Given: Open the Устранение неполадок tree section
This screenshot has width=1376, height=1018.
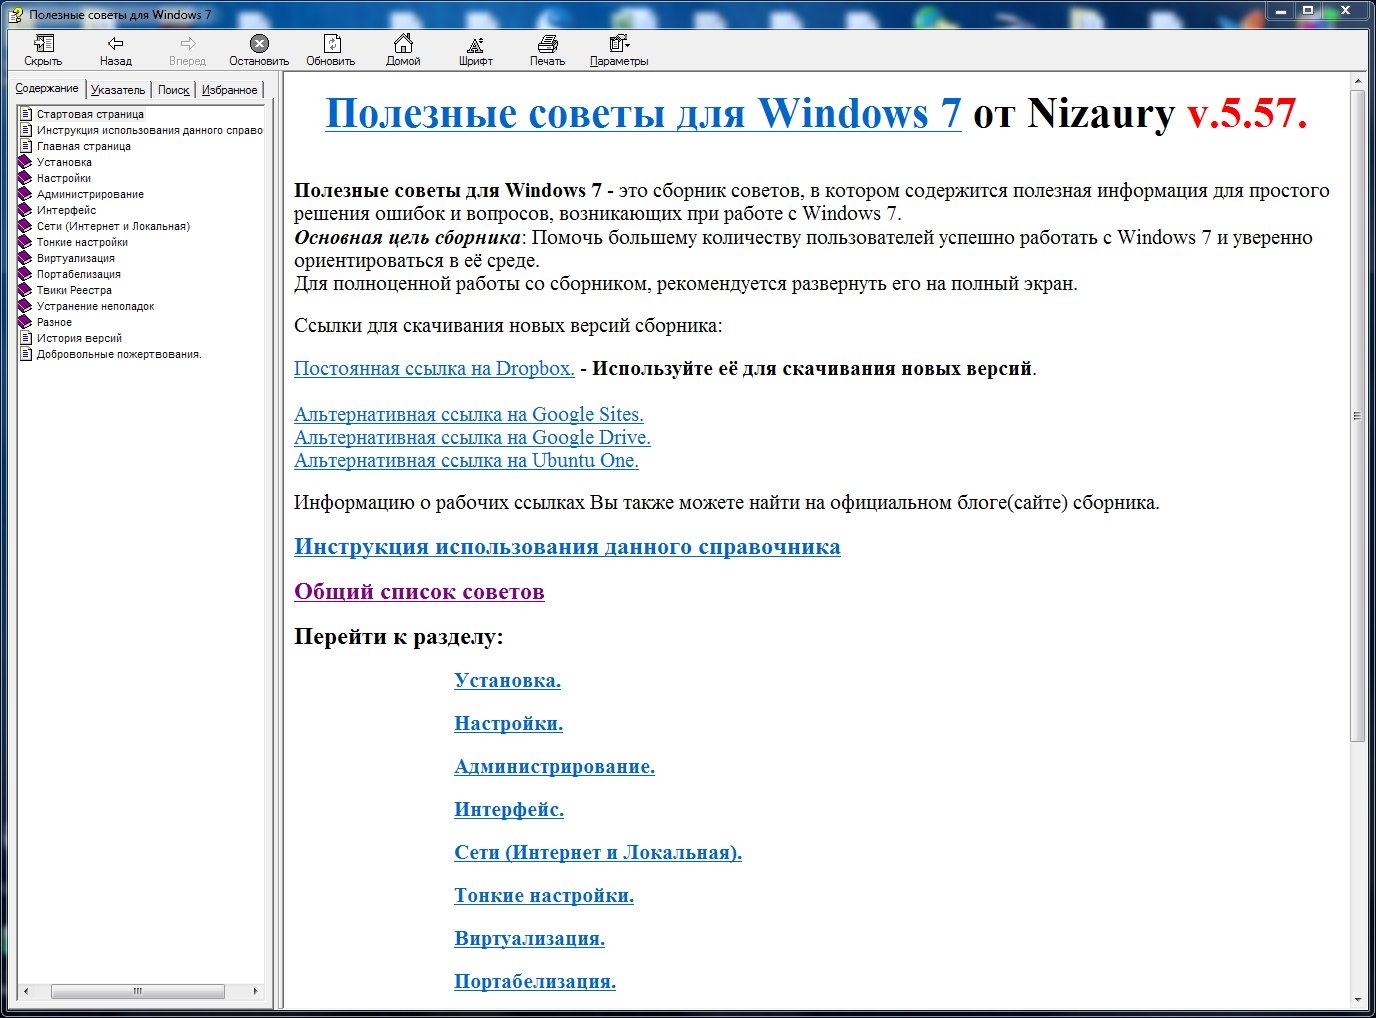Looking at the screenshot, I should pos(95,306).
